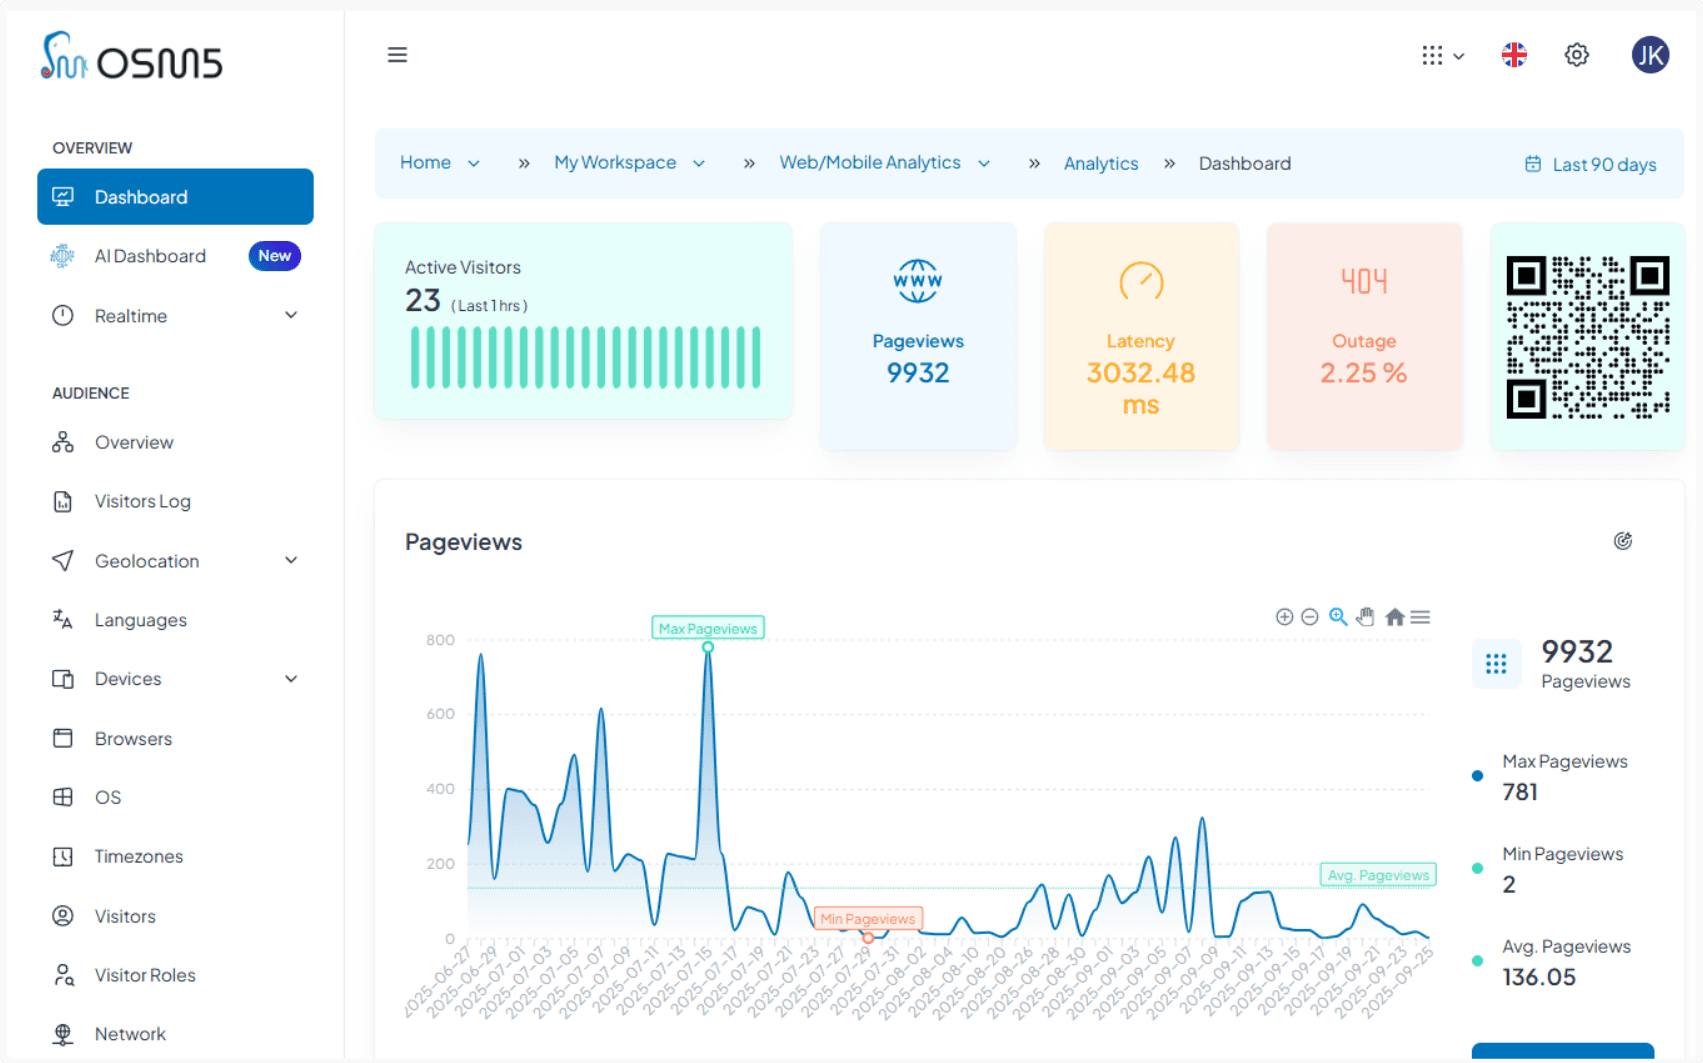Click the hamburger menu icon

tap(397, 55)
